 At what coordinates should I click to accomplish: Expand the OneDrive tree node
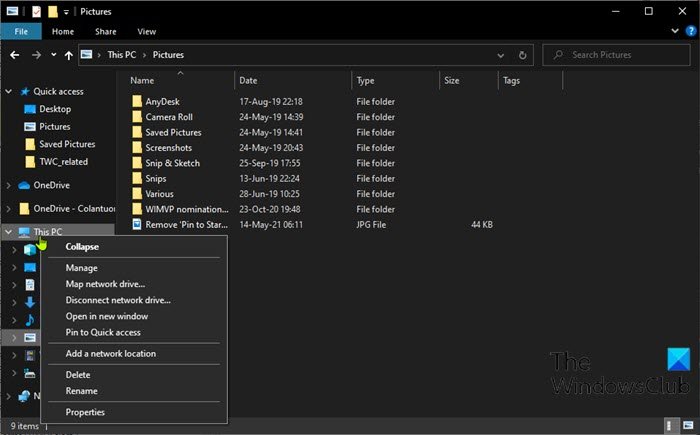[x=8, y=185]
